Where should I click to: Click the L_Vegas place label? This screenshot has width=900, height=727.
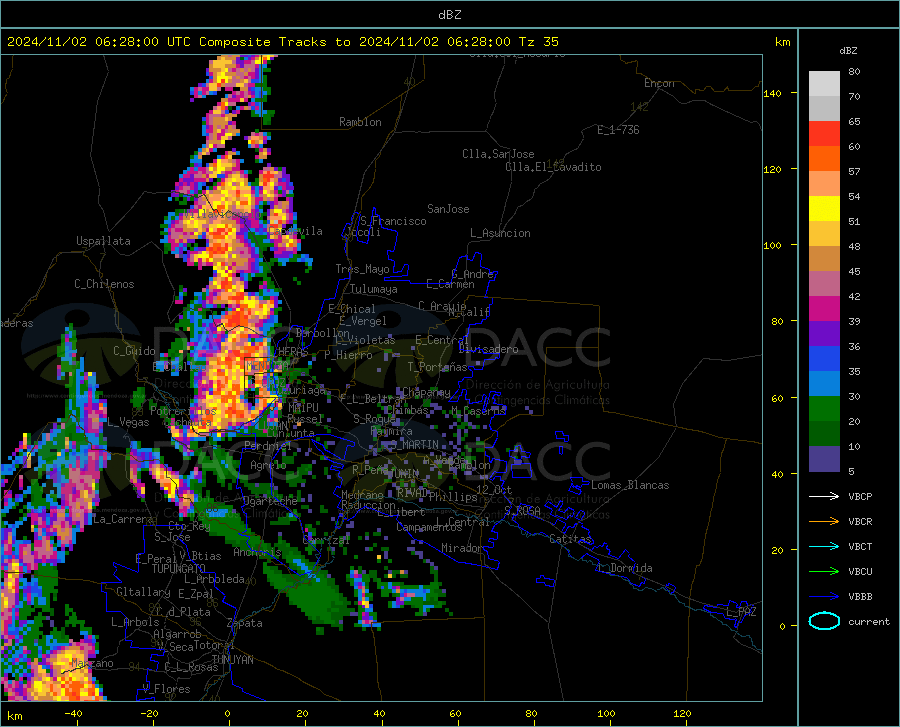coord(128,422)
